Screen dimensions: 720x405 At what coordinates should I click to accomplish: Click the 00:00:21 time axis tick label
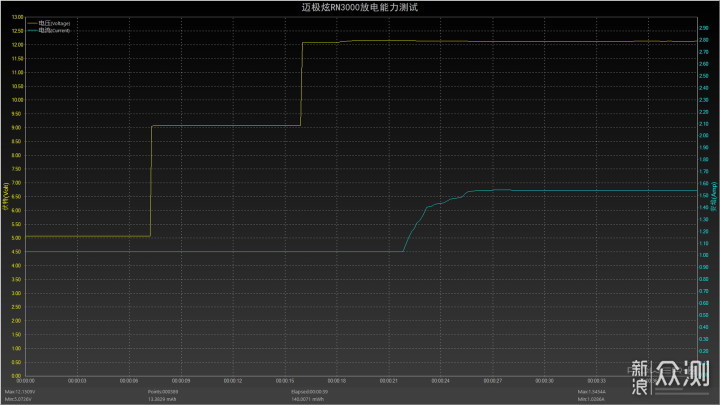tap(388, 381)
